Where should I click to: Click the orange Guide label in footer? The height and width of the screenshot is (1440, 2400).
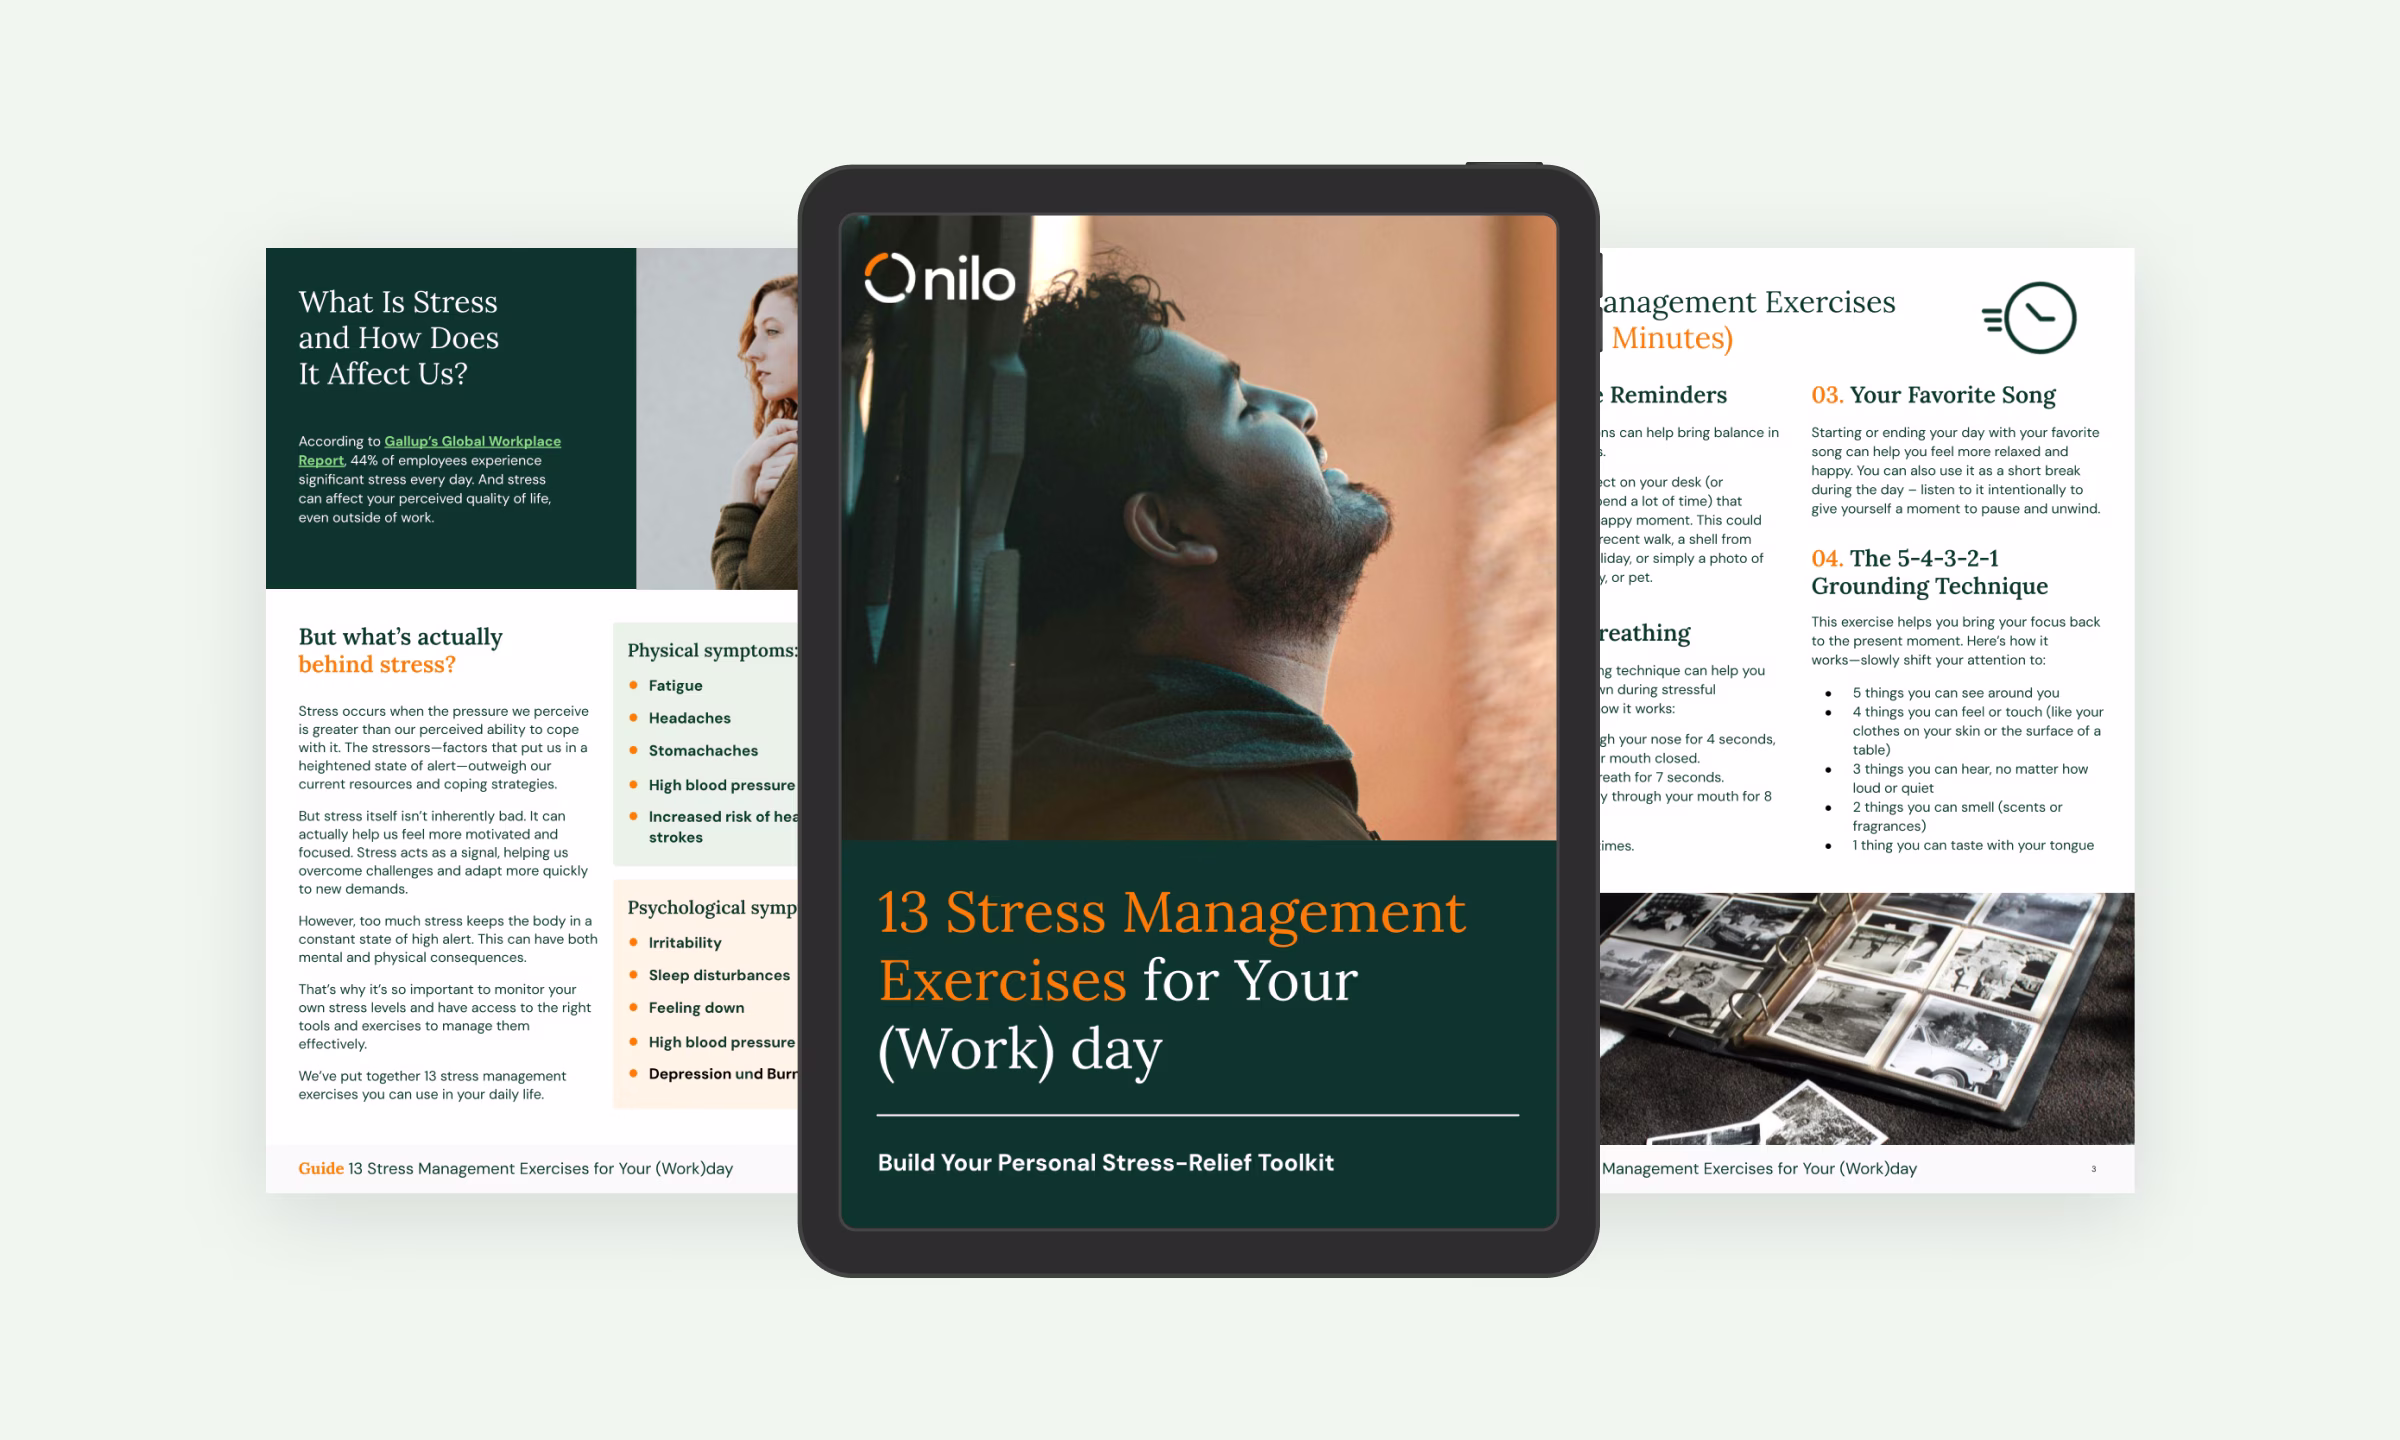tap(320, 1168)
